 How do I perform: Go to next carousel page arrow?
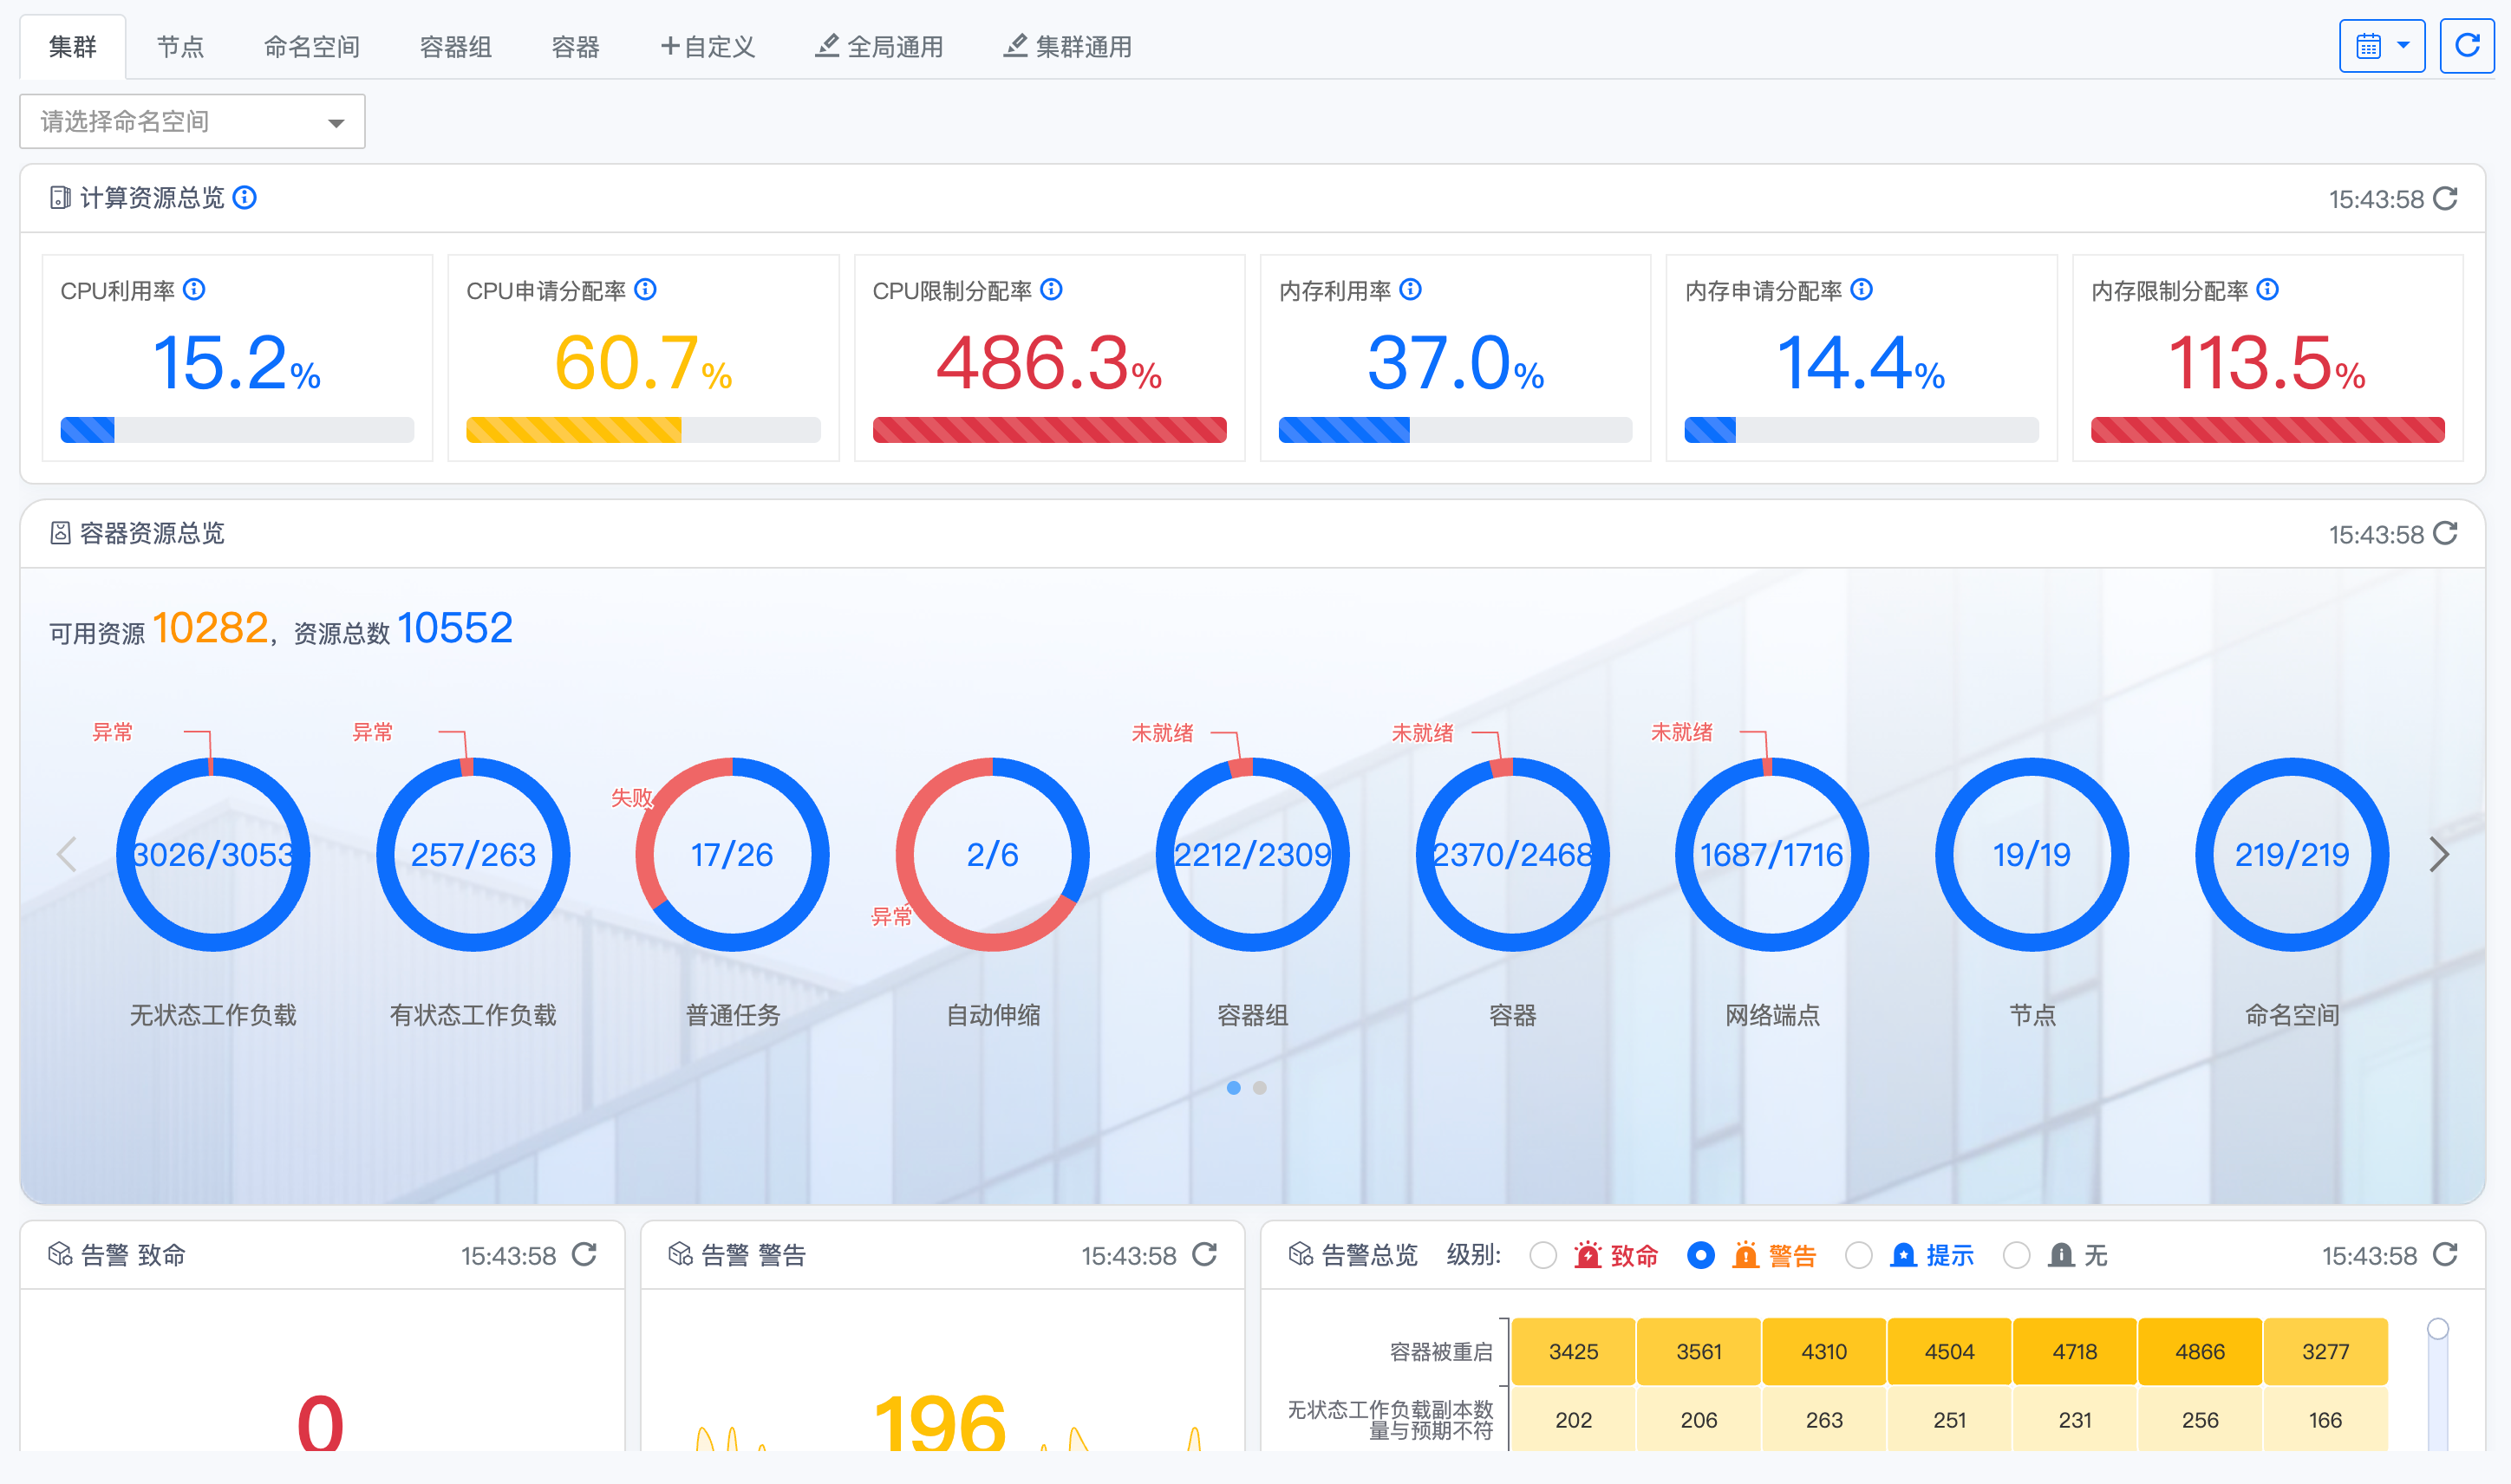[2439, 853]
